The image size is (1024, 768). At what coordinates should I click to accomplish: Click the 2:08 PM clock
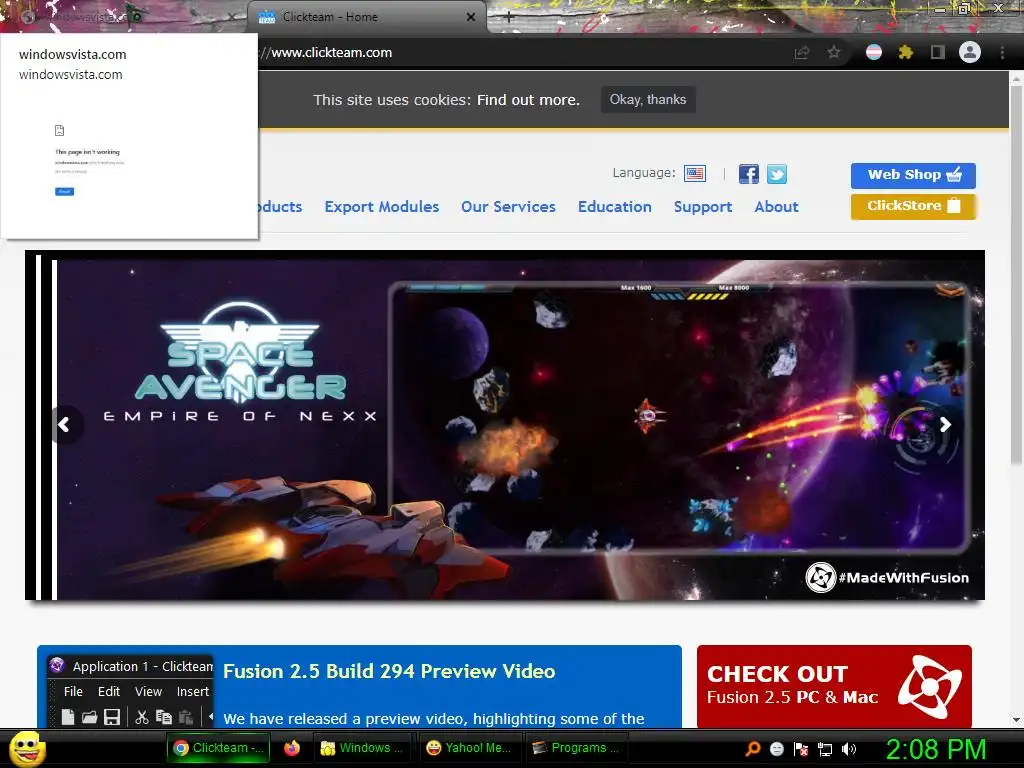click(935, 749)
